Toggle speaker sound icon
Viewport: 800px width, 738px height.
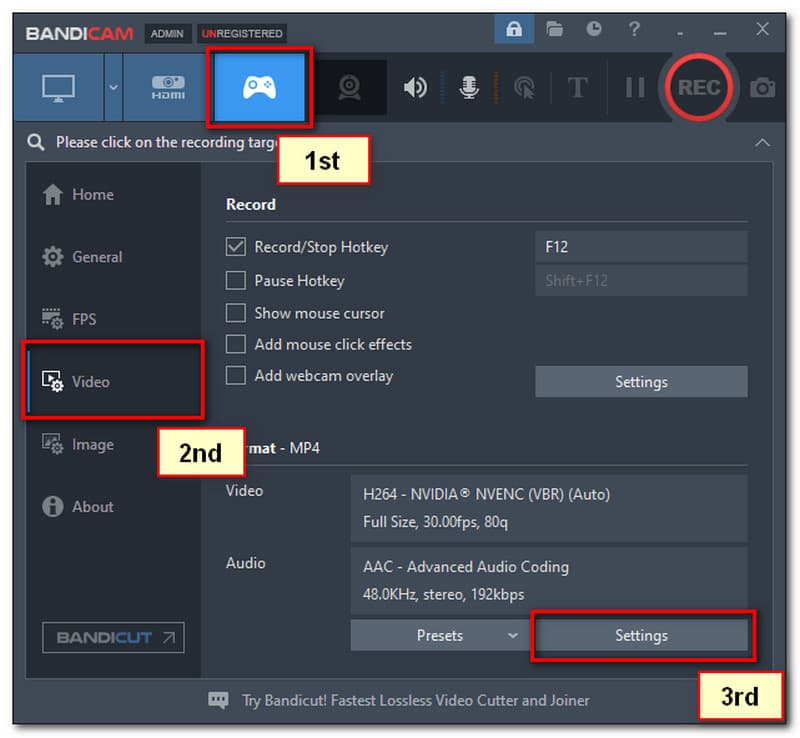(415, 87)
